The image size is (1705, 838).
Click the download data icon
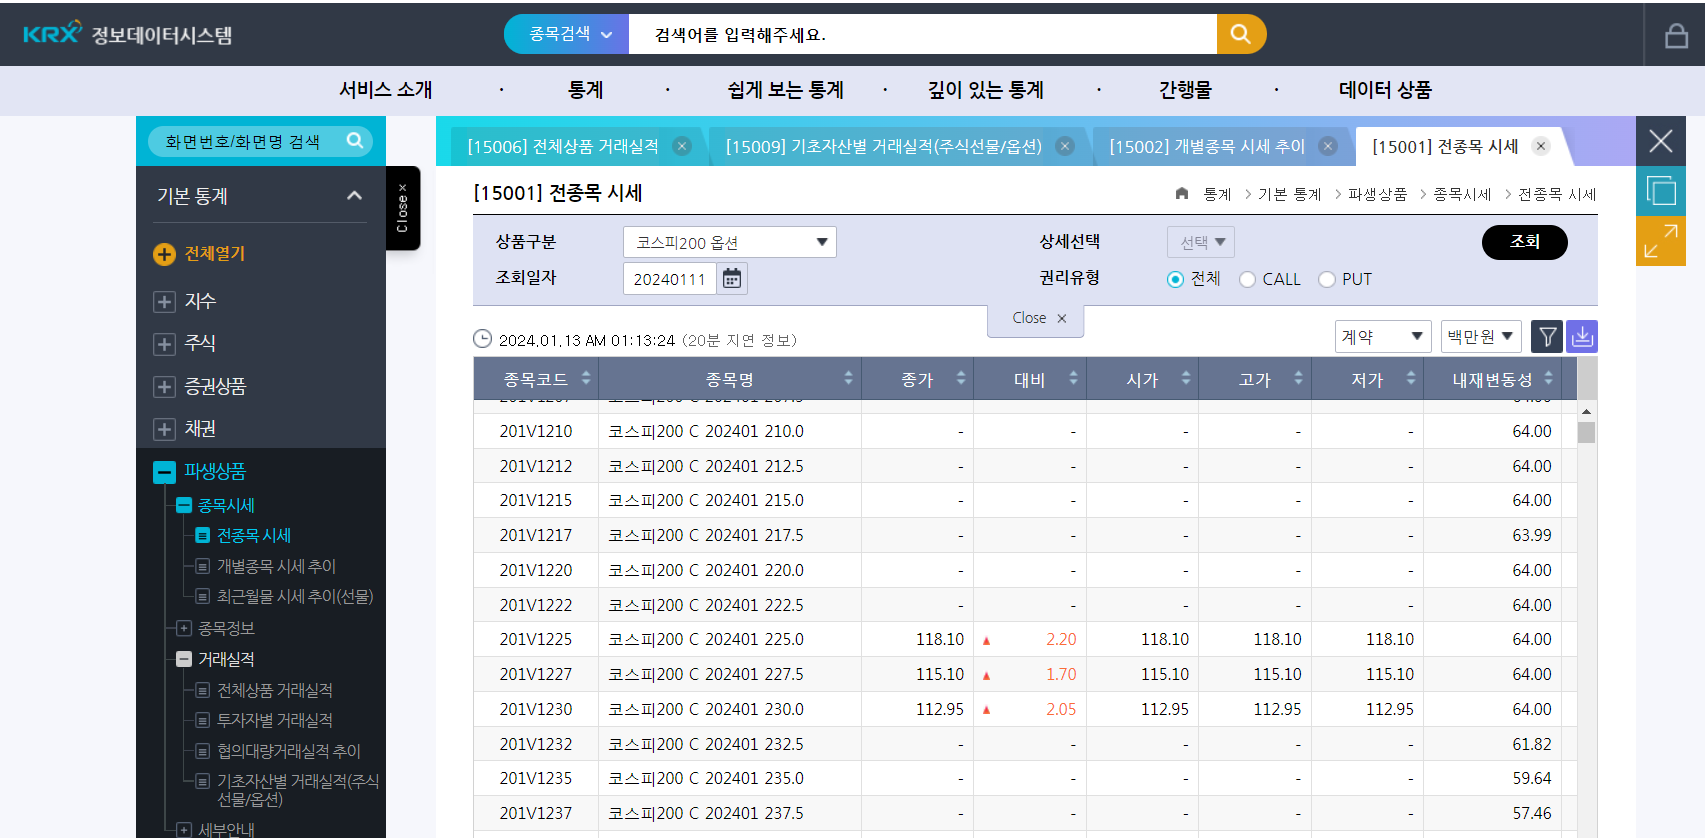coord(1582,337)
